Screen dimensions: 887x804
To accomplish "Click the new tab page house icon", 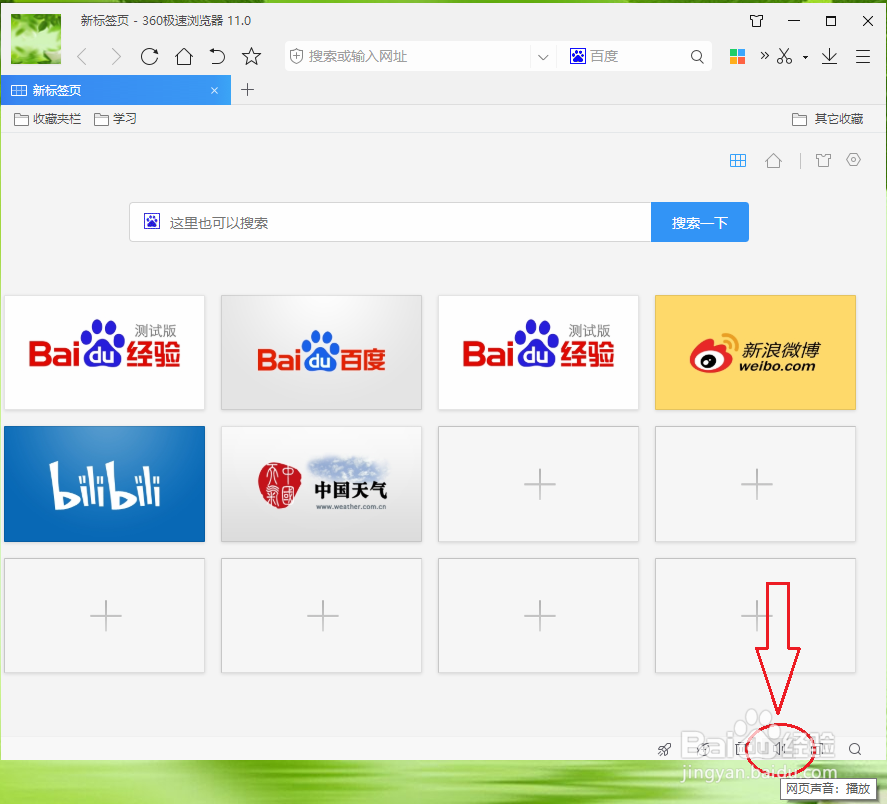I will point(773,161).
